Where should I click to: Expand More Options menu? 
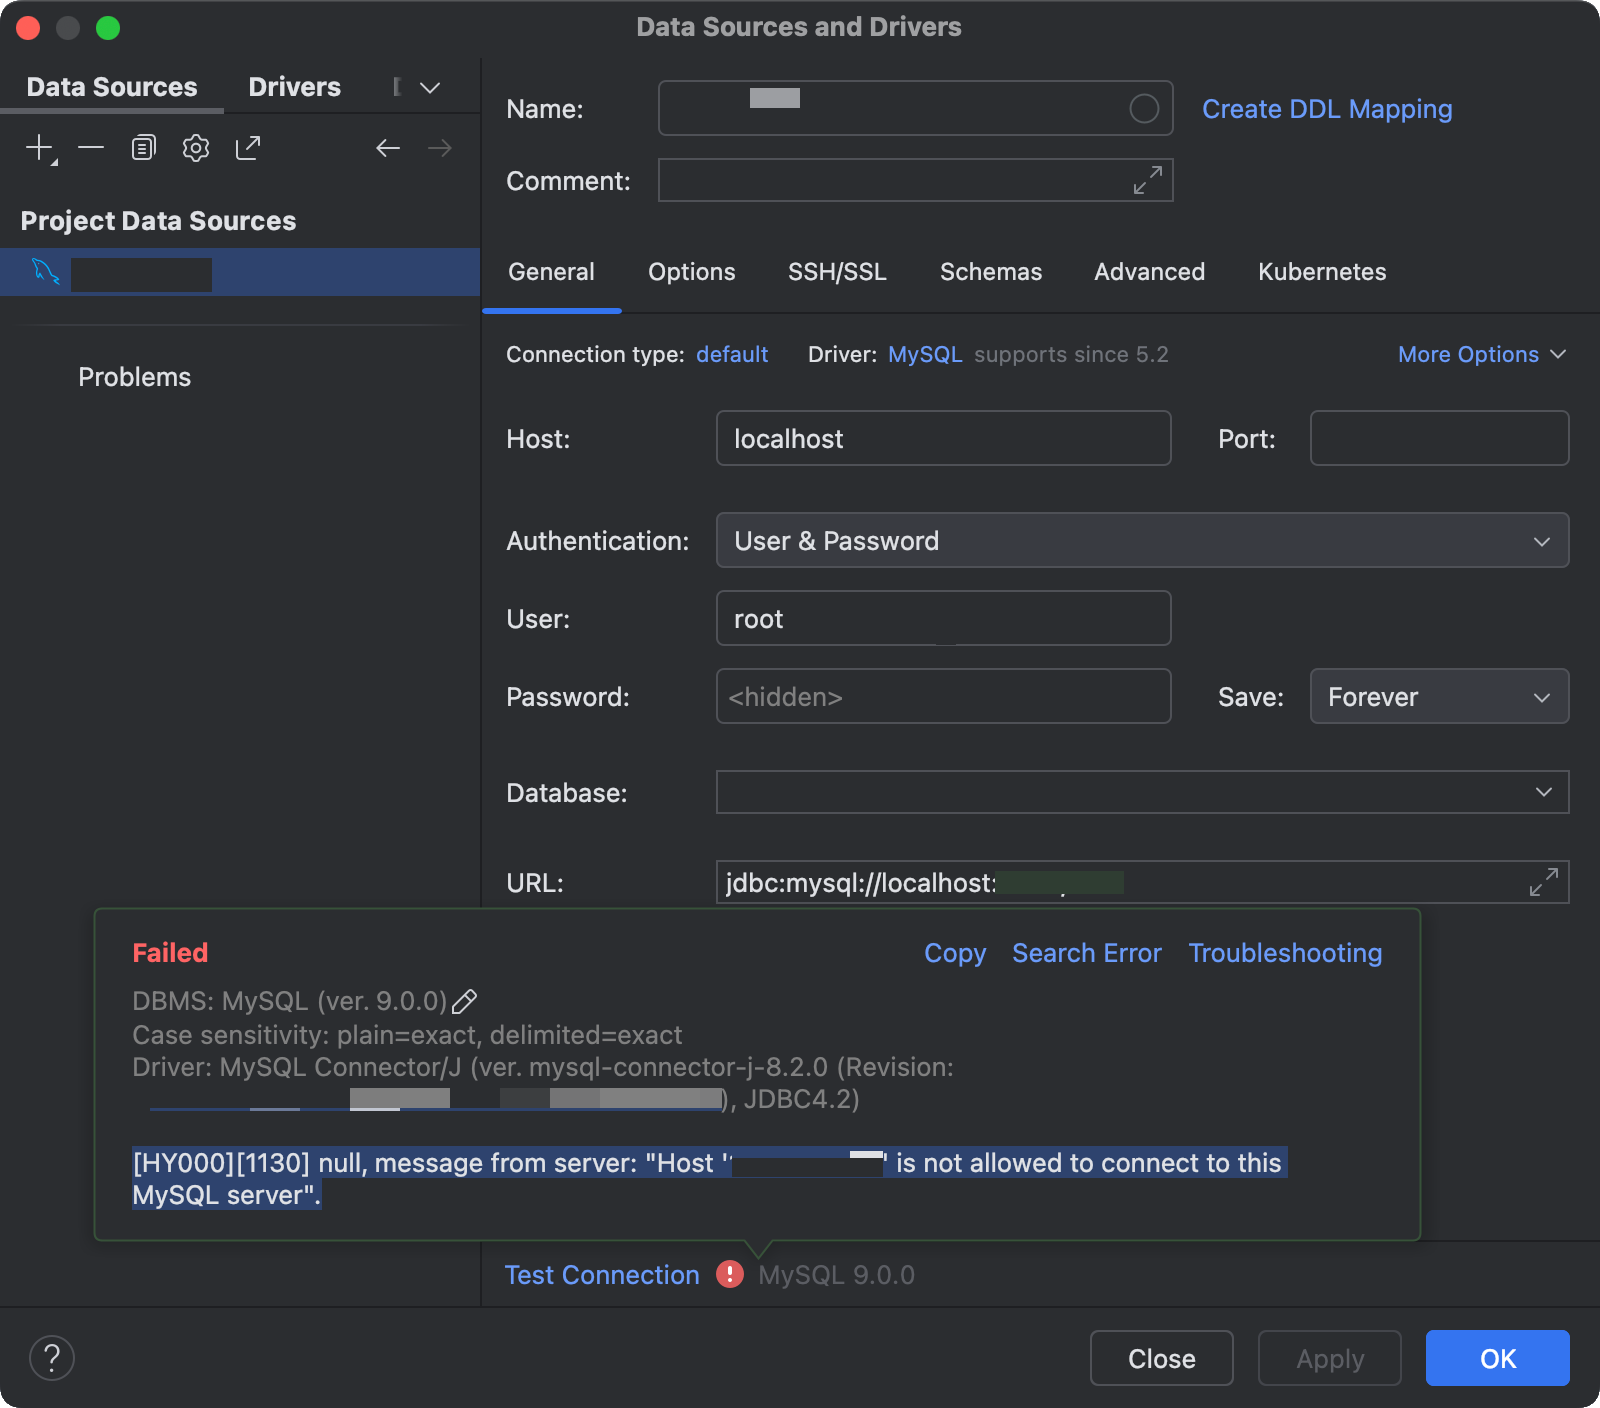click(x=1482, y=354)
